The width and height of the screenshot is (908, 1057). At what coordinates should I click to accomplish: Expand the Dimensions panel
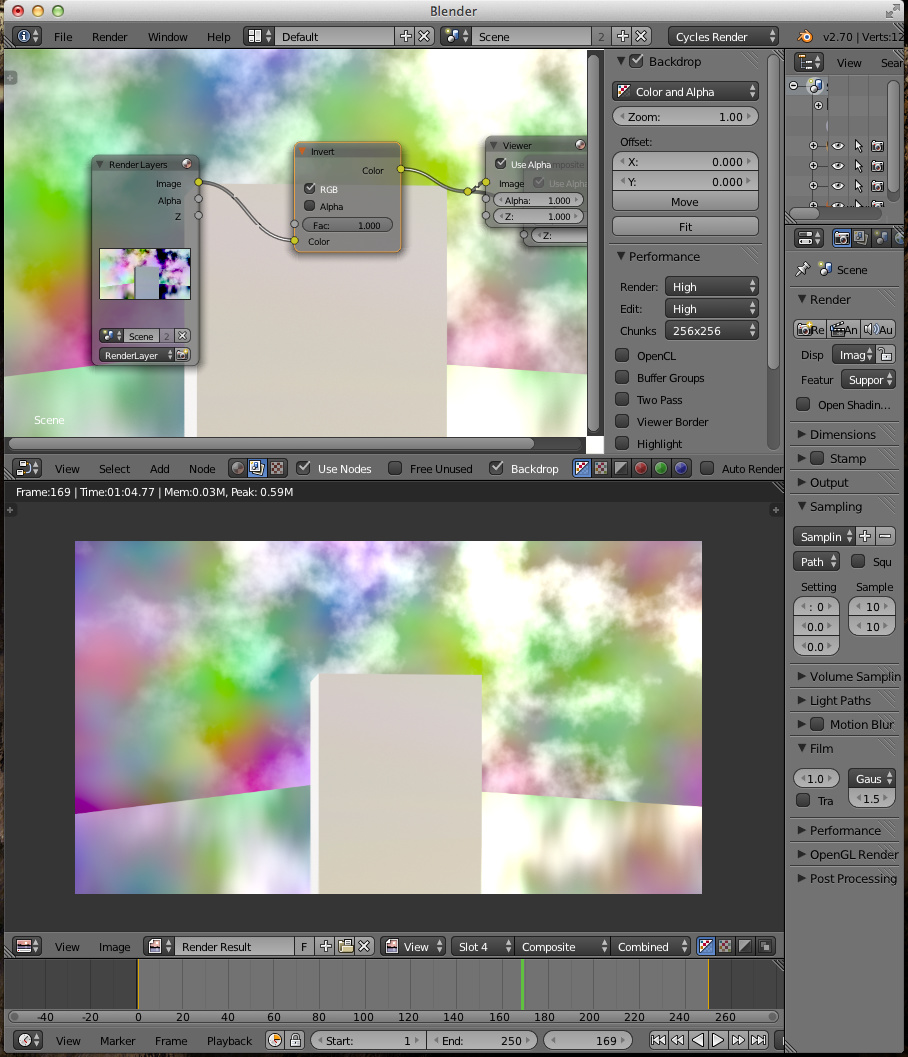tap(843, 434)
